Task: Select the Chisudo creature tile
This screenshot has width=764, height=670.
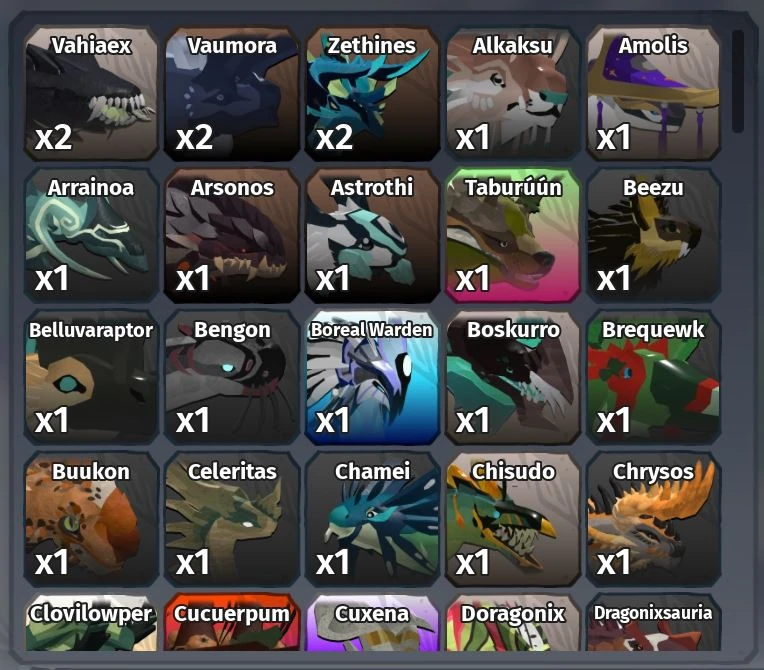Action: click(512, 519)
